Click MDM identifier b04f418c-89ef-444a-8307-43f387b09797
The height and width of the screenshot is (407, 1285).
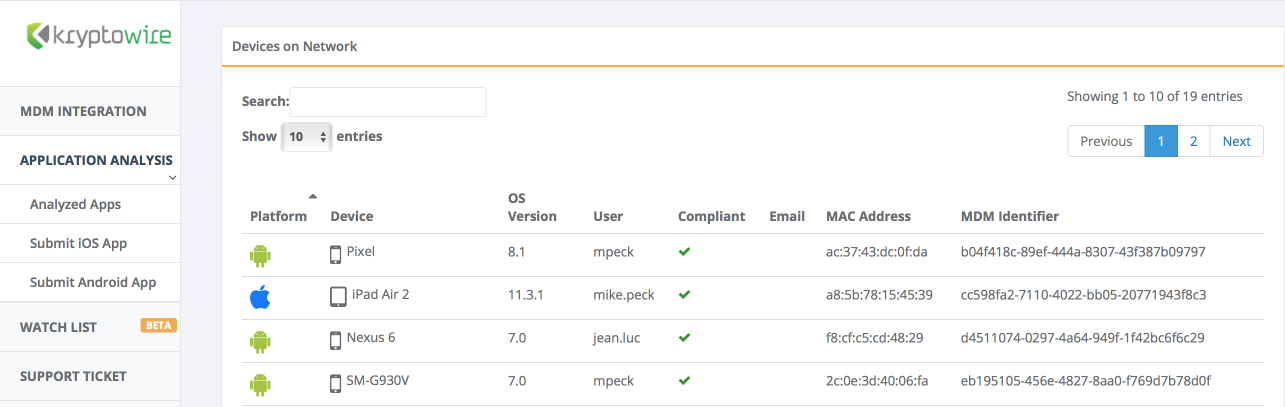1084,252
